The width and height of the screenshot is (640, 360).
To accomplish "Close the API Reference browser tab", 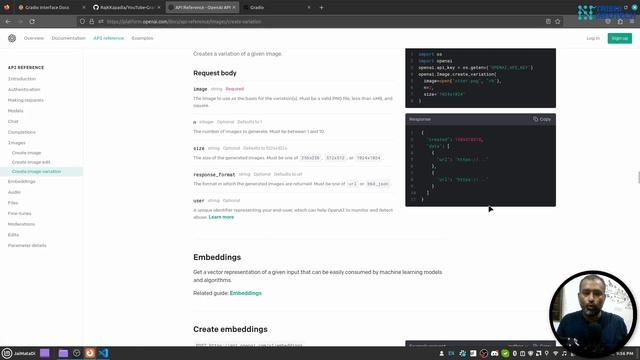I will tap(234, 7).
